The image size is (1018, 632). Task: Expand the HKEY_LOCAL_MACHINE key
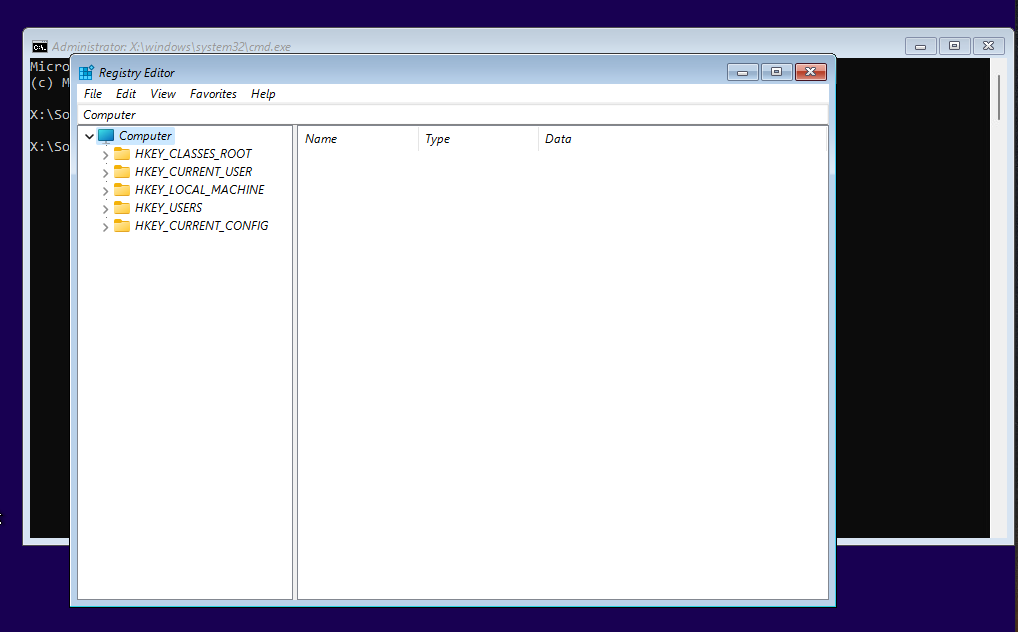105,191
